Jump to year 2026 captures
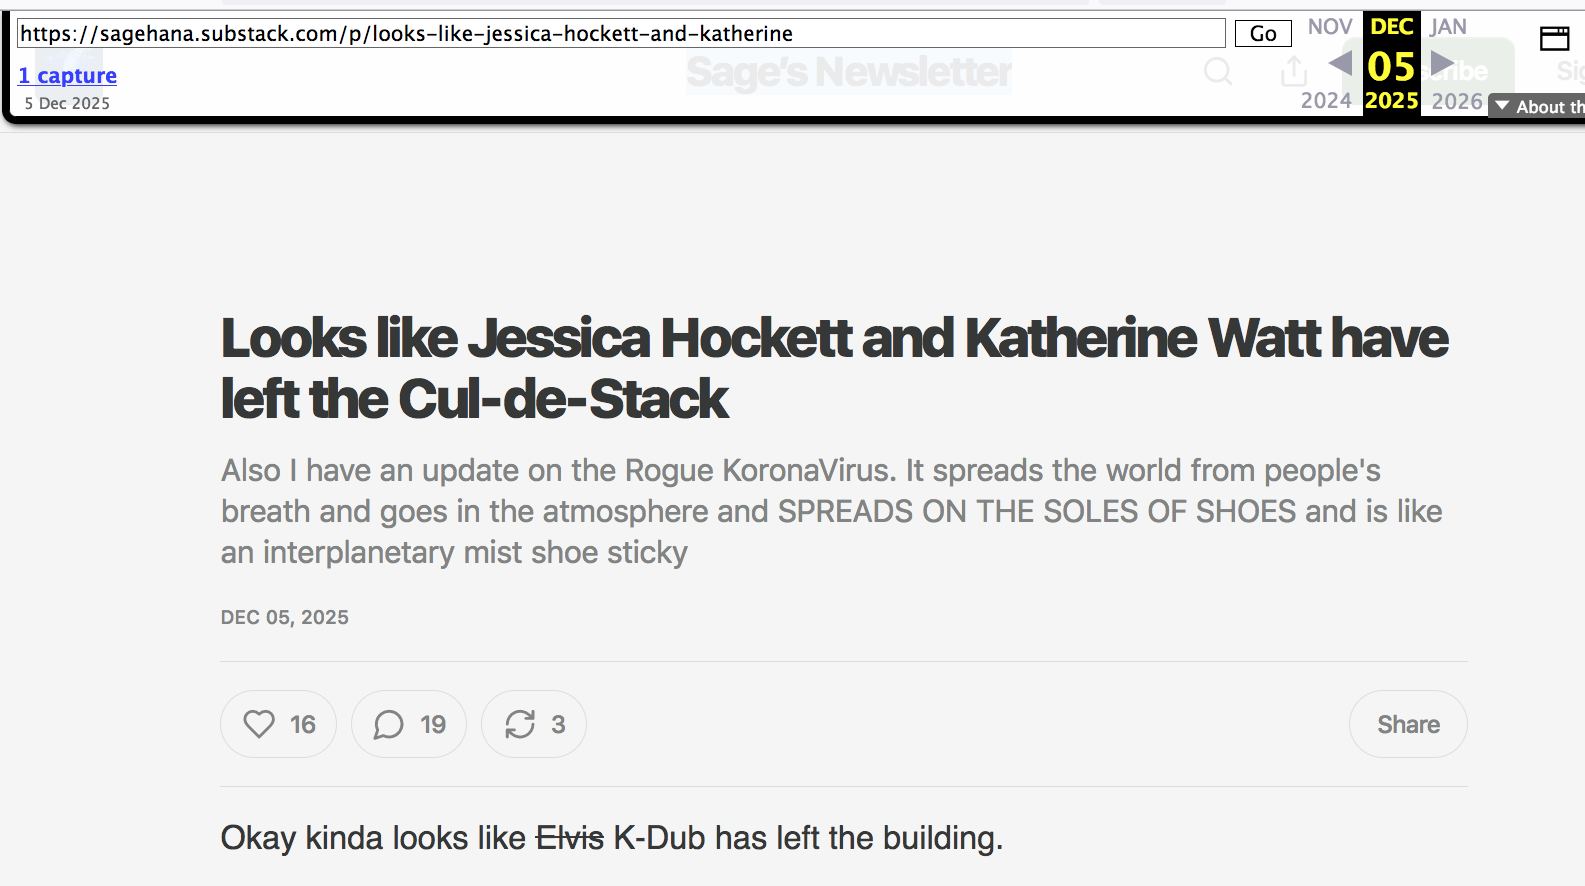 tap(1456, 101)
